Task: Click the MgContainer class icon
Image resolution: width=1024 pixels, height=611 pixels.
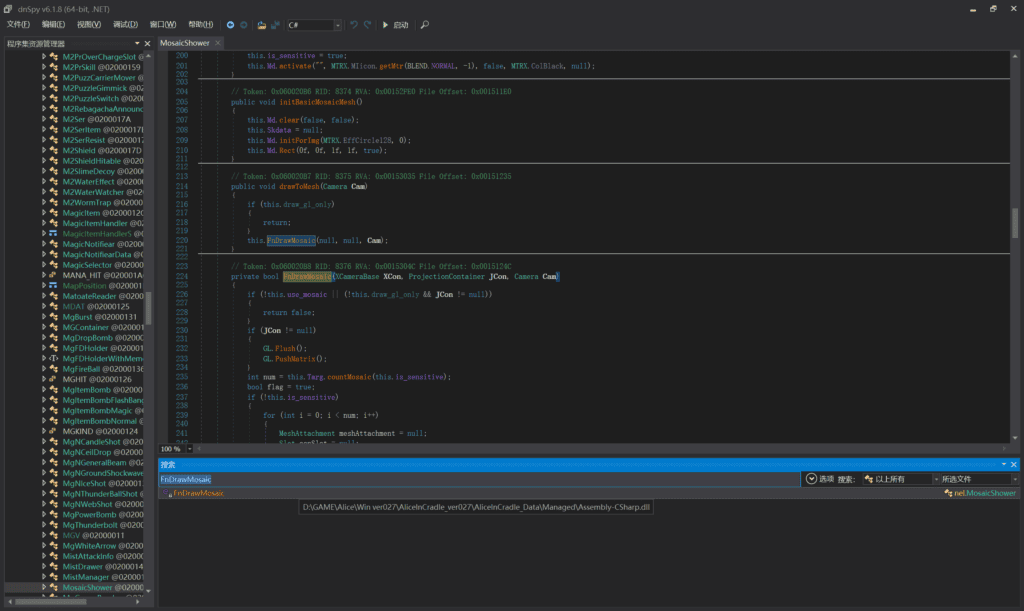Action: click(54, 327)
